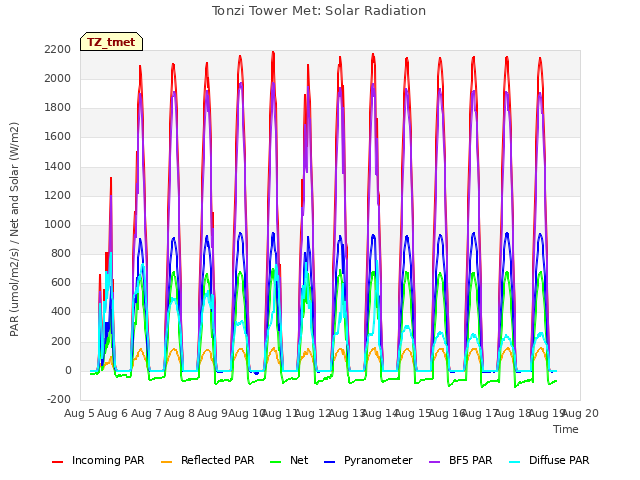This screenshot has height=480, width=640.
Task: Click the 200 y-axis tick label
Action: point(61,342)
